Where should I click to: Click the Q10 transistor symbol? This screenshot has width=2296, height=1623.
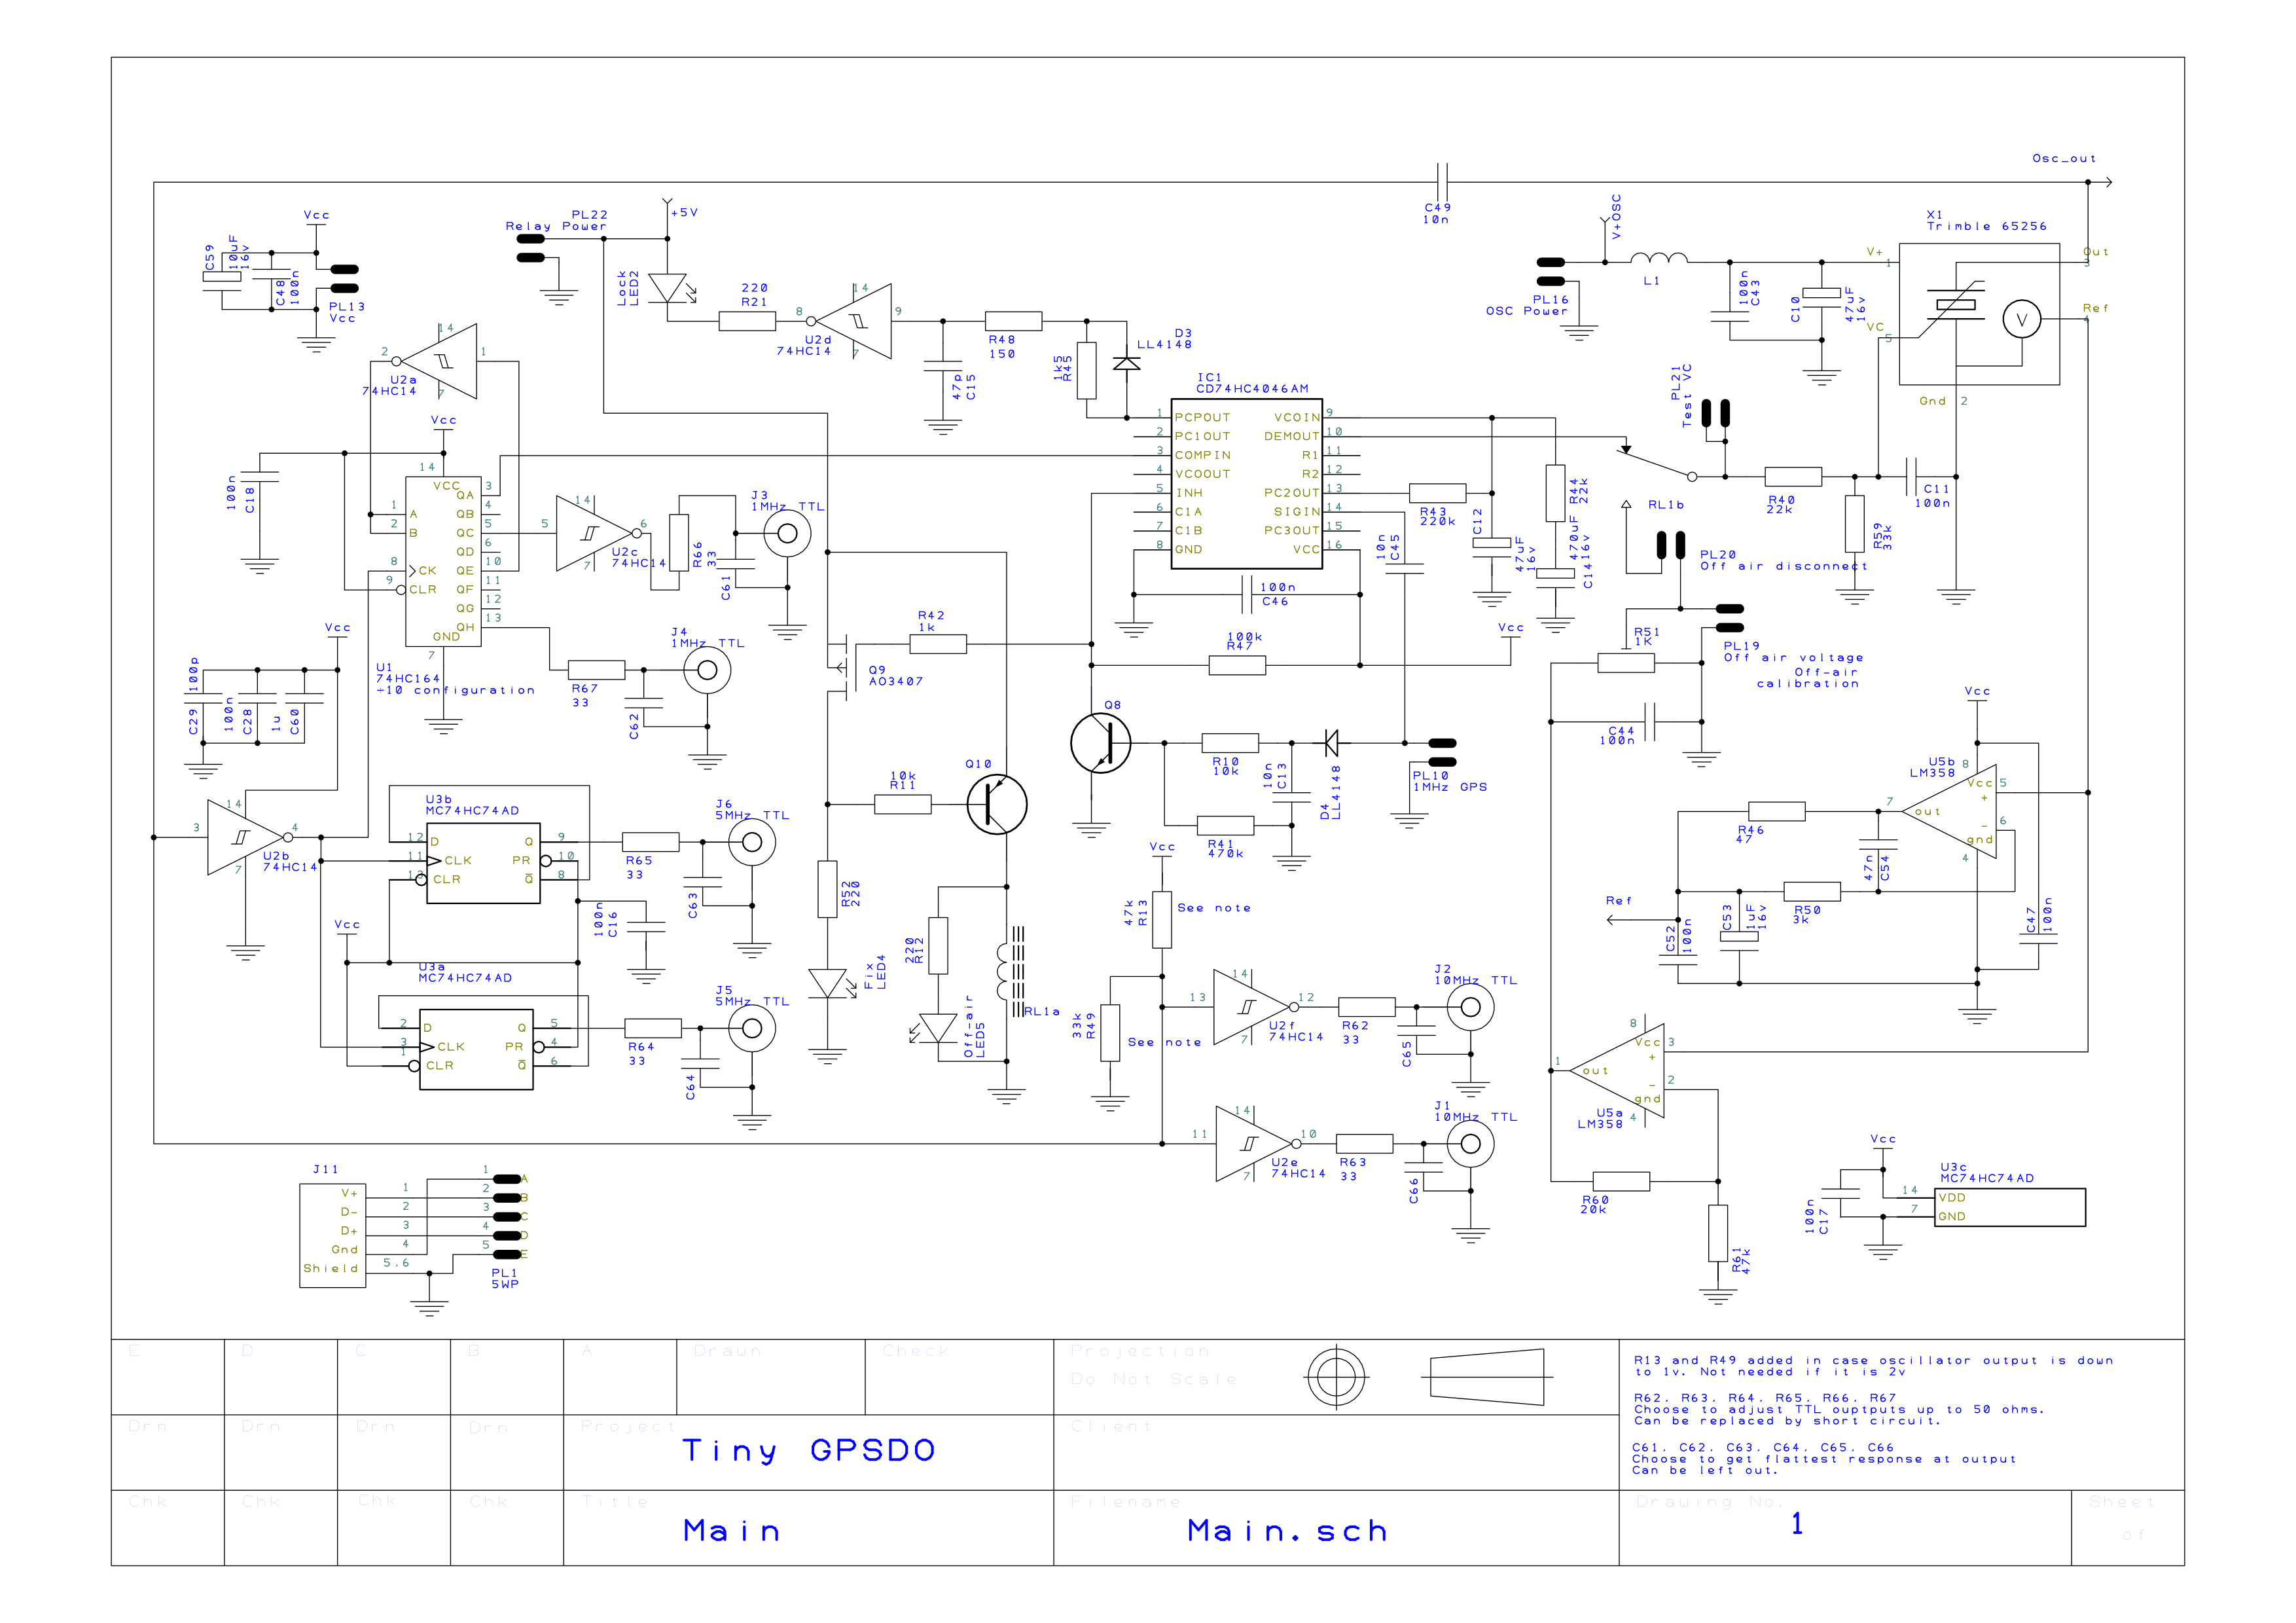pos(996,804)
